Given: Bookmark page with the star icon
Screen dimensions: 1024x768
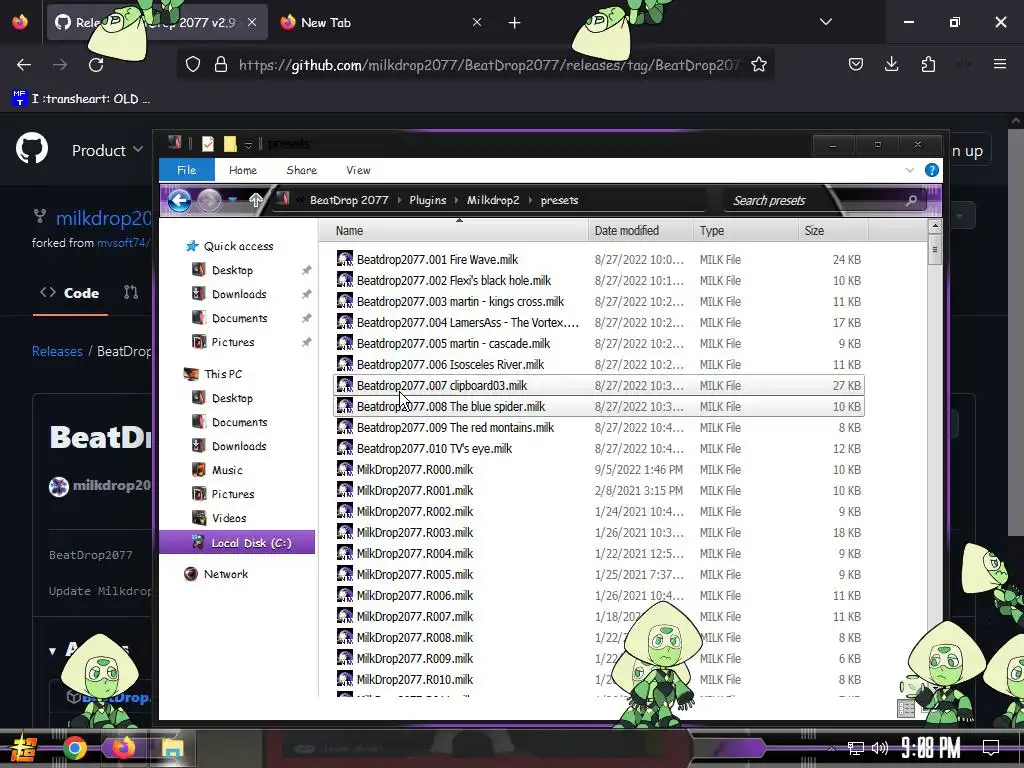Looking at the screenshot, I should point(758,65).
